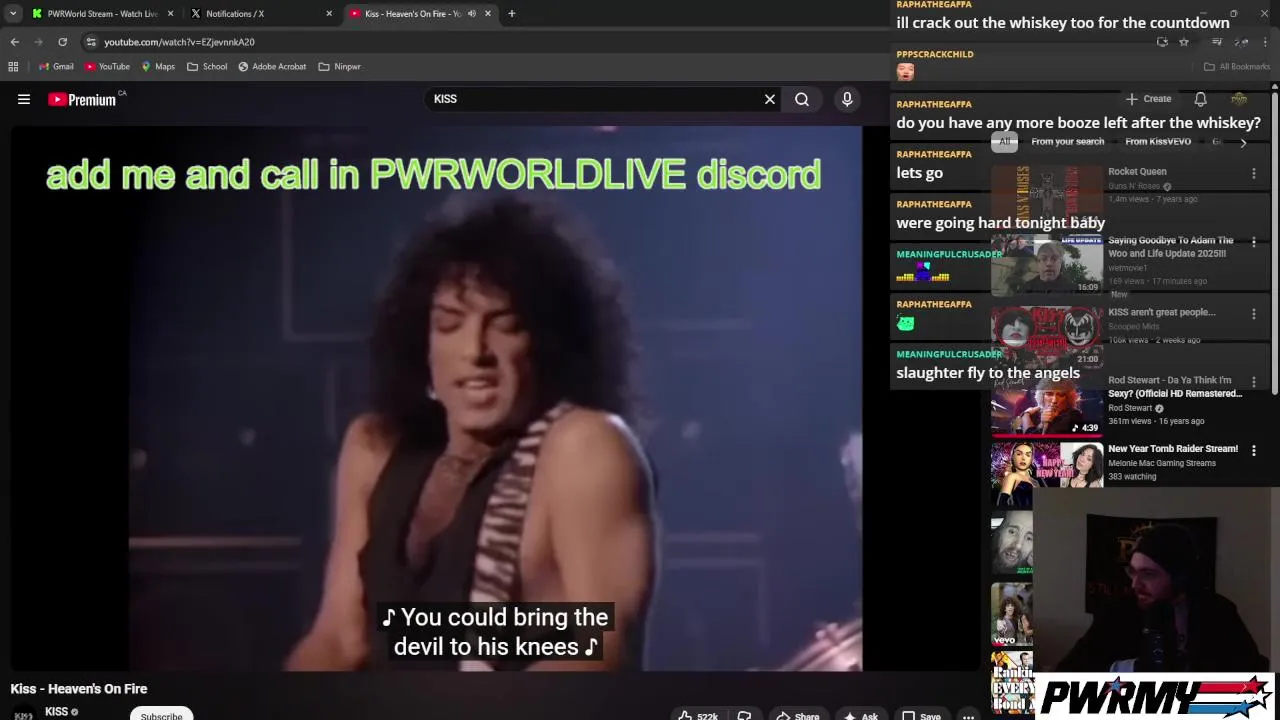Screen dimensions: 1280x720
Task: Open the tab search dropdown arrow
Action: click(13, 14)
